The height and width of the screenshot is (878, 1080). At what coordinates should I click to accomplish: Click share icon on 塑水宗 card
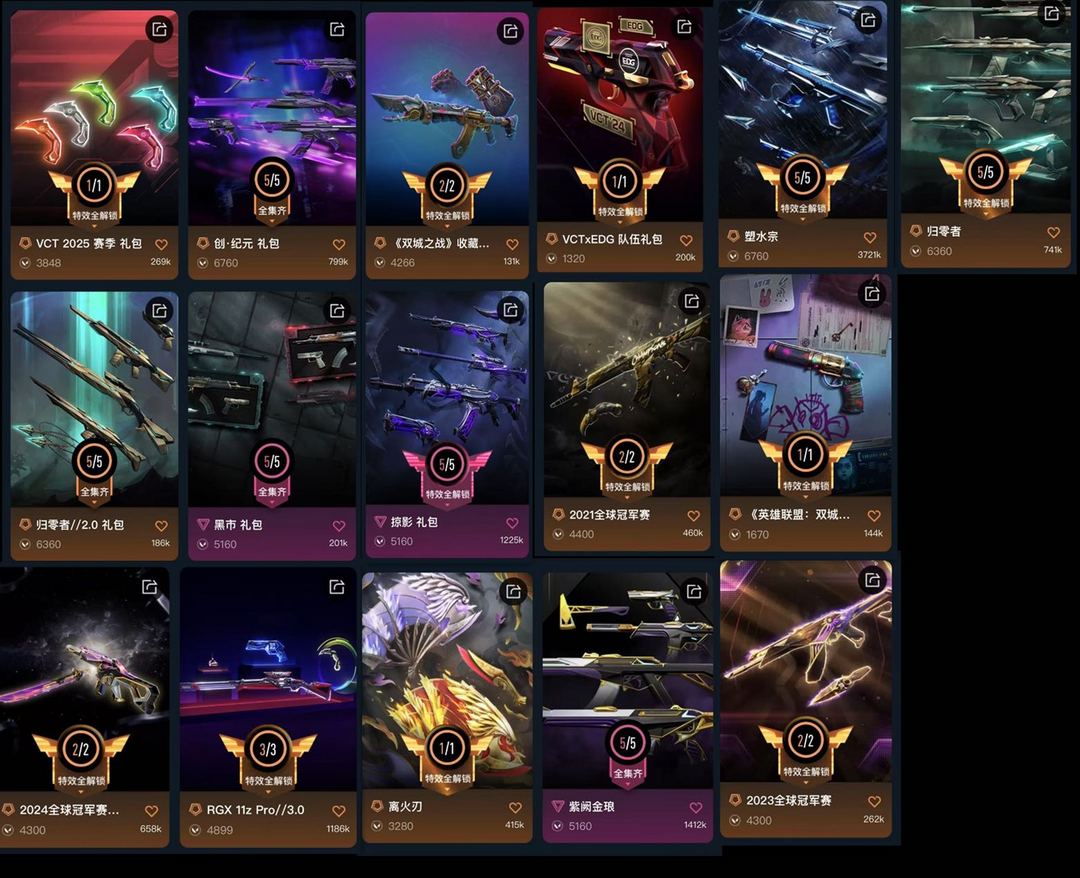coord(868,20)
